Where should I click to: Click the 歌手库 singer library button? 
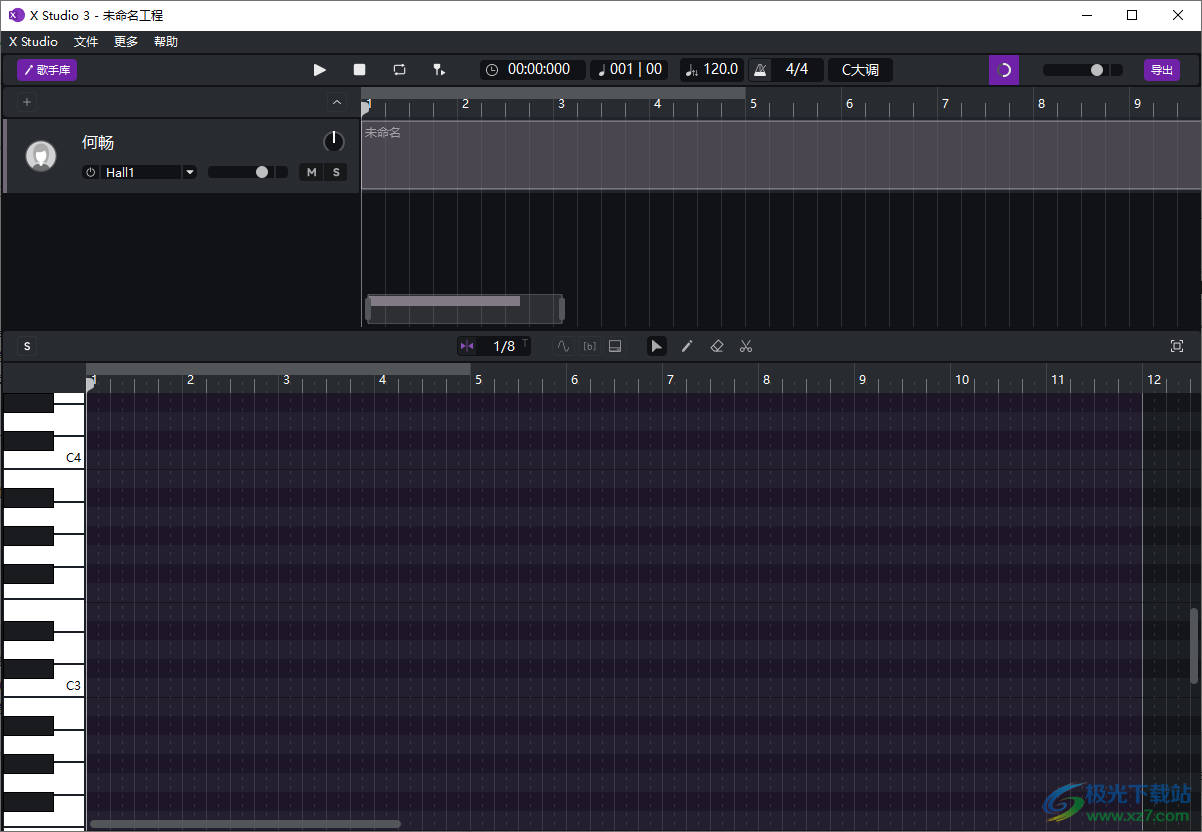tap(46, 69)
